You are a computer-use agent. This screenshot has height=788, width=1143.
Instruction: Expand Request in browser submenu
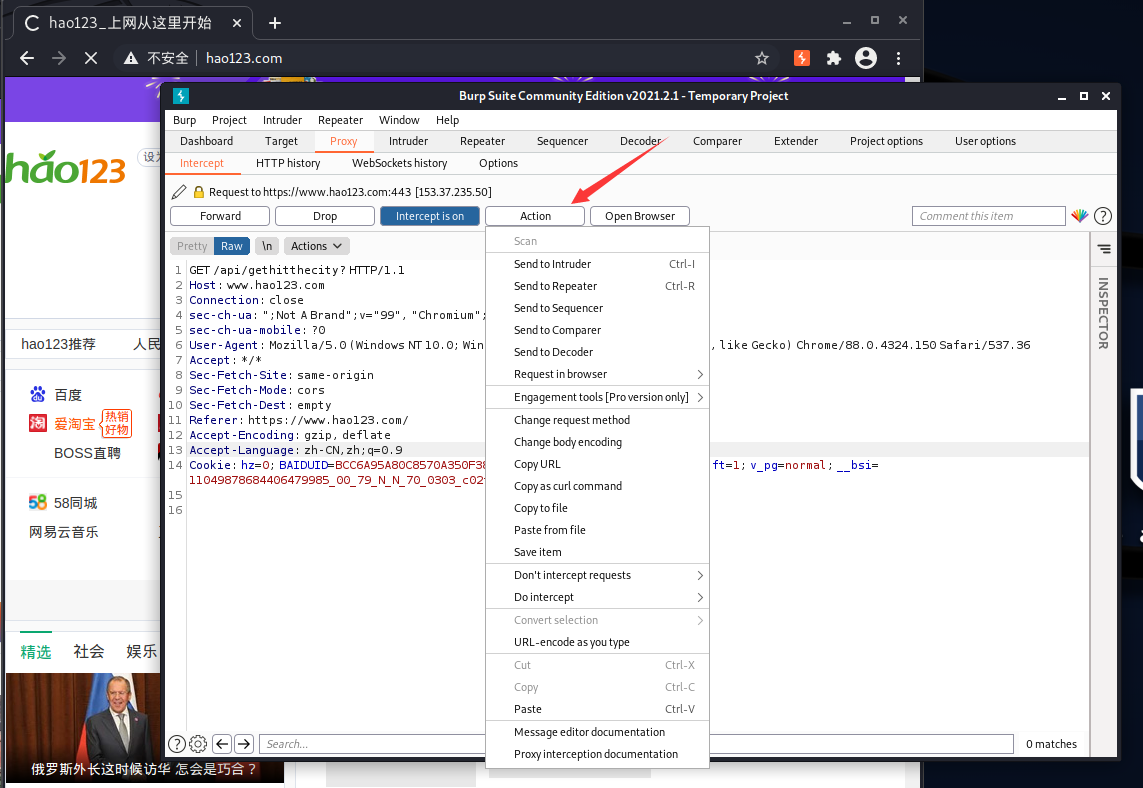point(597,374)
